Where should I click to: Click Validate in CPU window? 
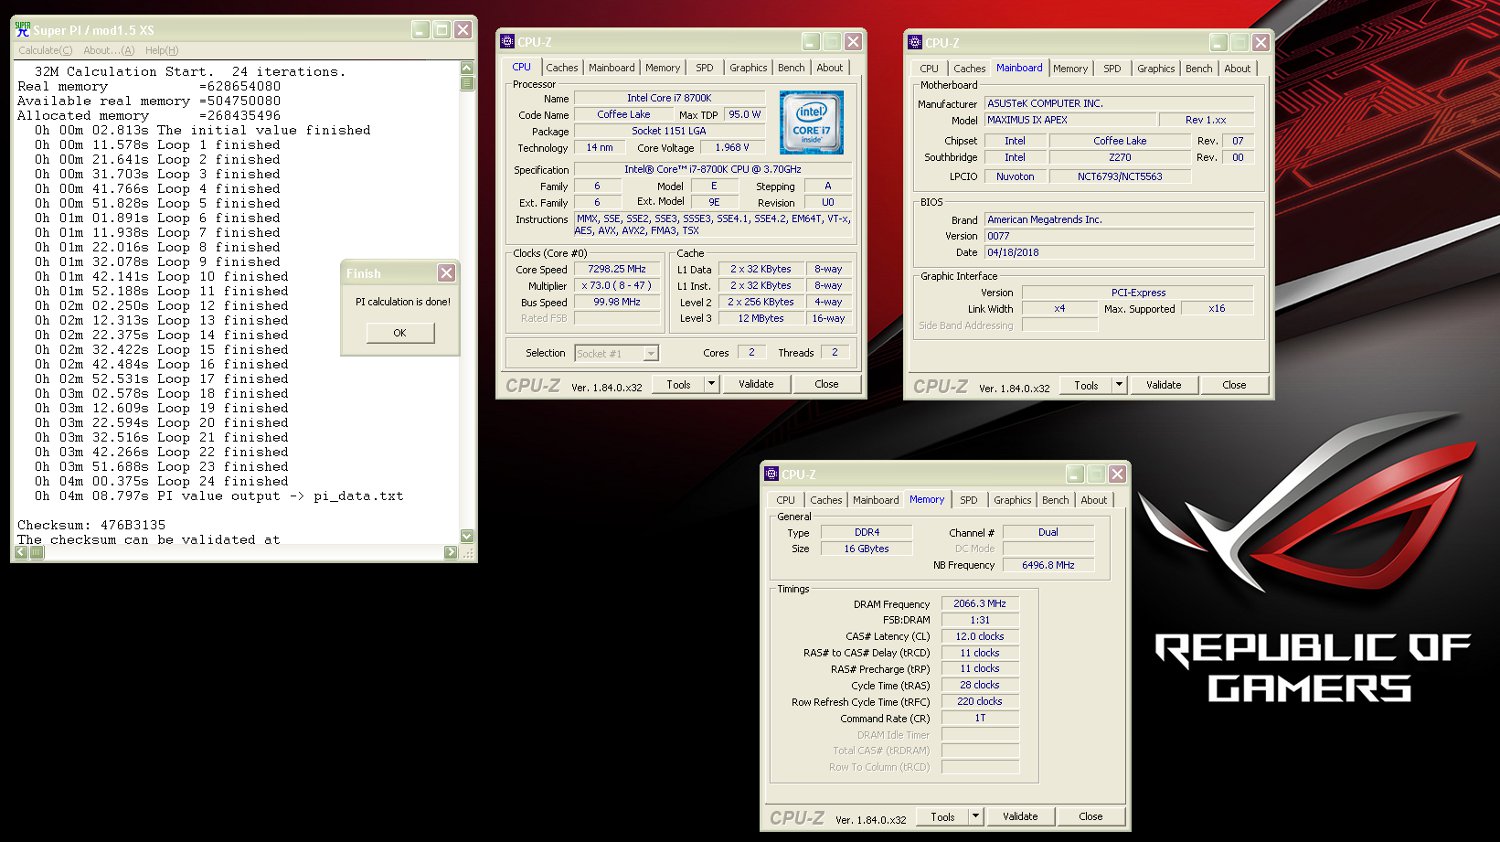[756, 384]
